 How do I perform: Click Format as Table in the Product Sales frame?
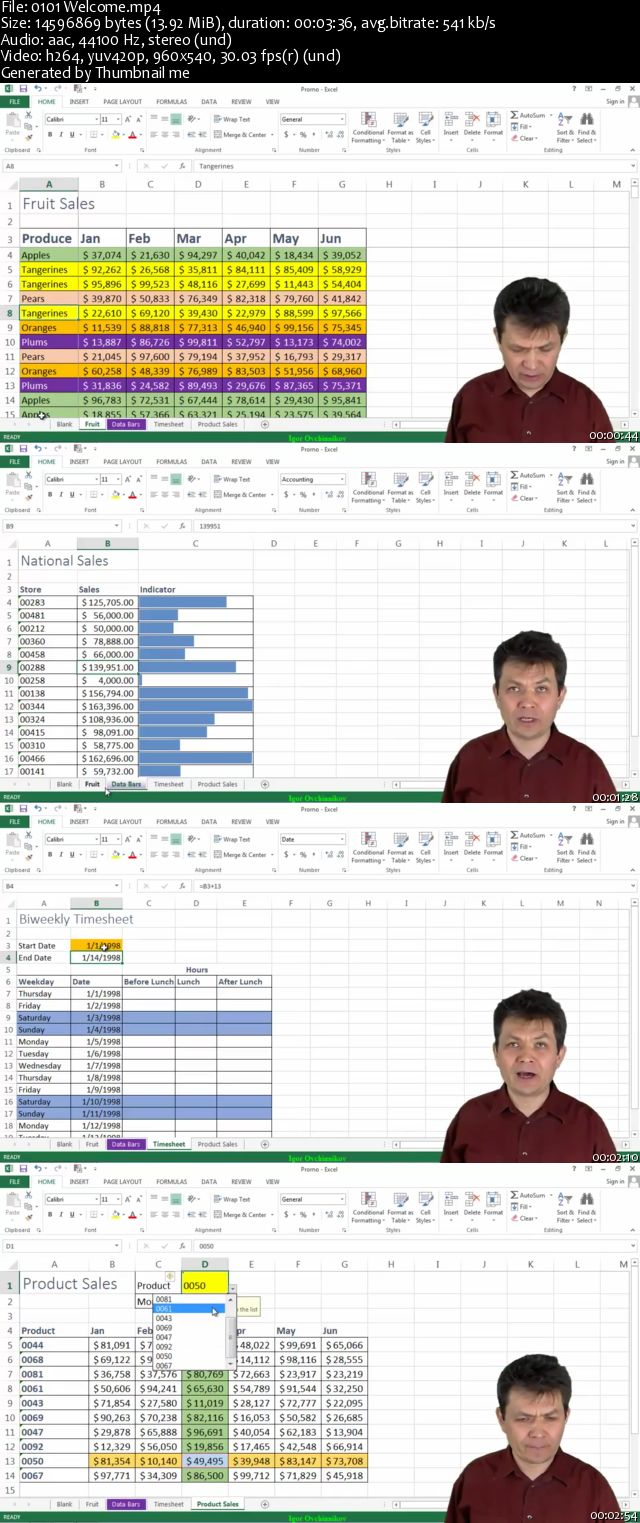click(x=400, y=1207)
